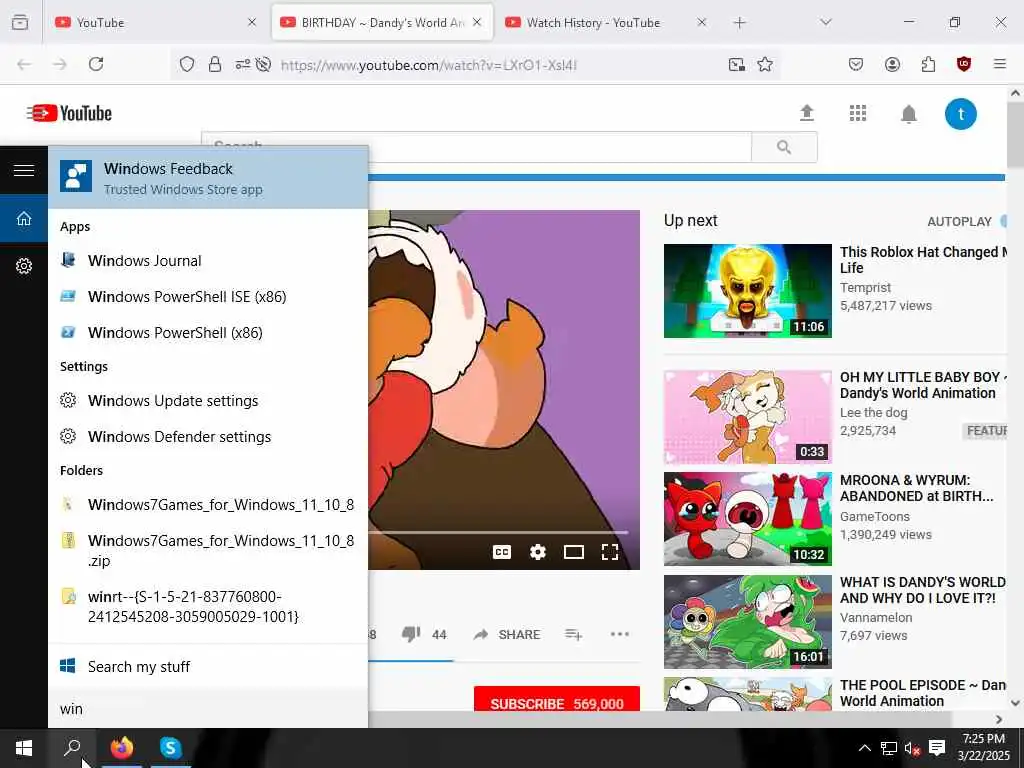Click Search my stuff

pos(208,667)
